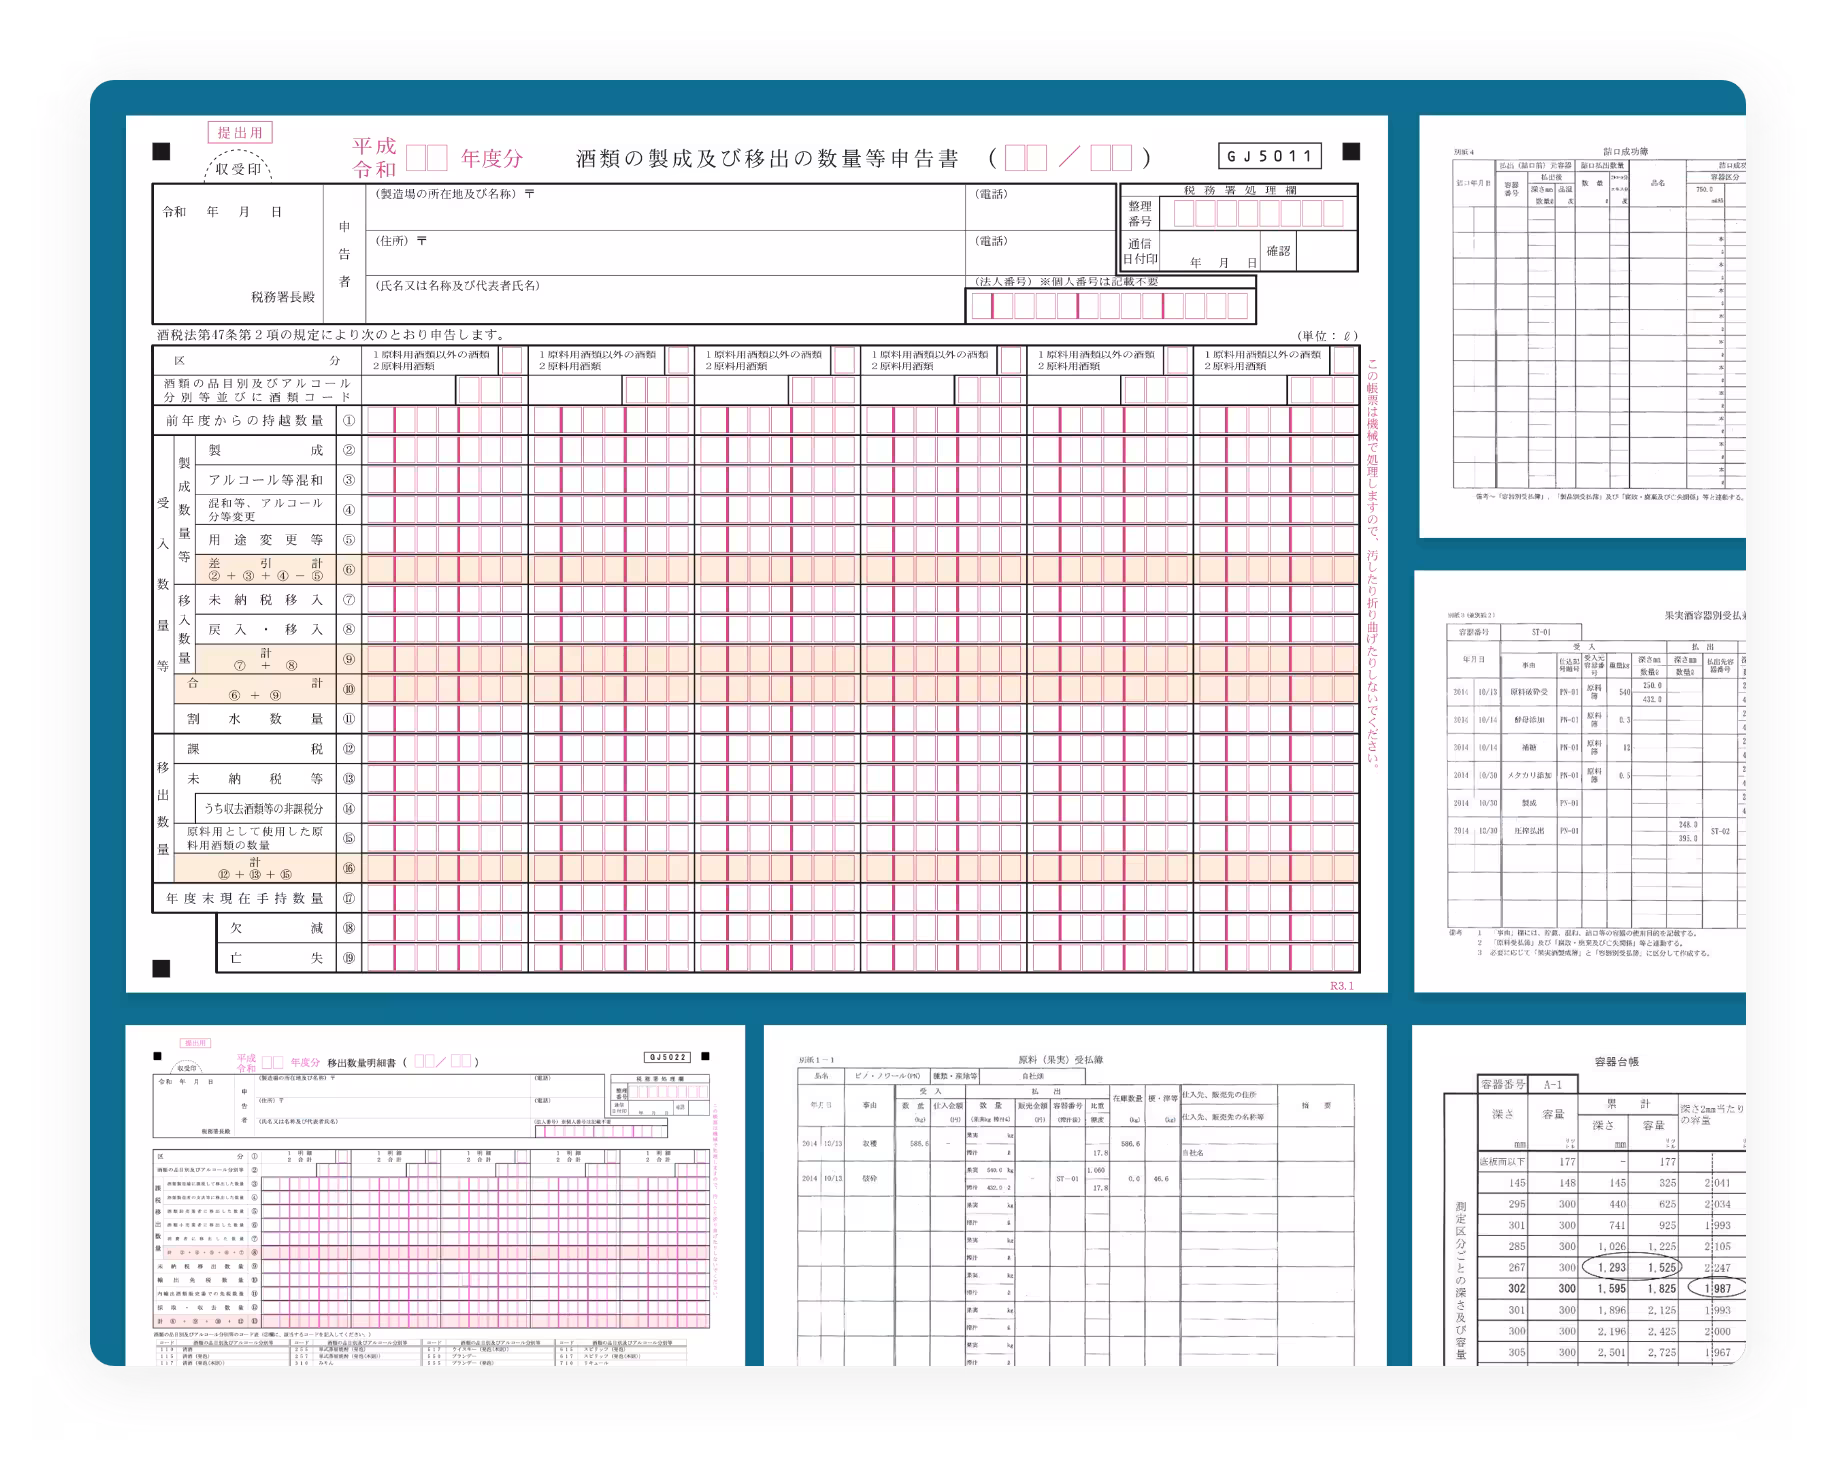
Task: Open the 移出数量明細書 form thumbnail
Action: click(435, 1195)
